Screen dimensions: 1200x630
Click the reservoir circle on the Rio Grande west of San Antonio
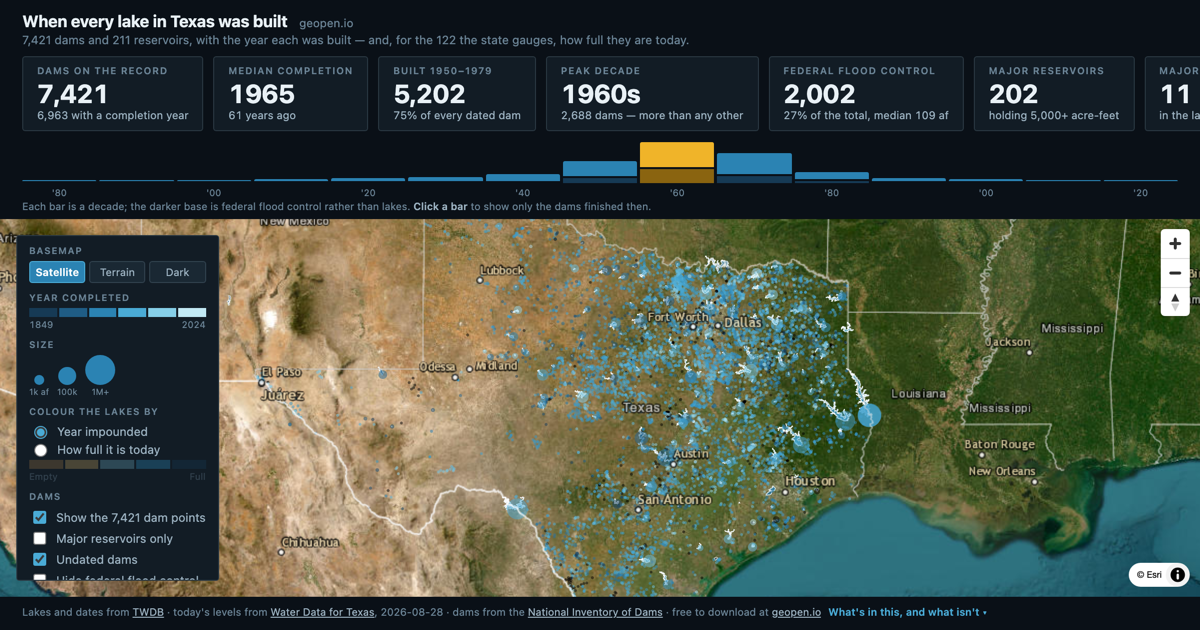tap(516, 509)
